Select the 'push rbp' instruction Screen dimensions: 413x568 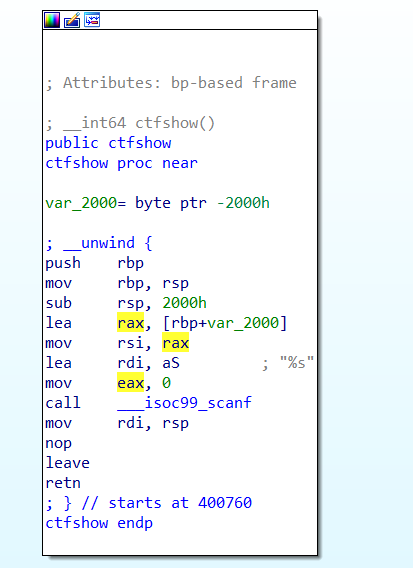click(95, 263)
